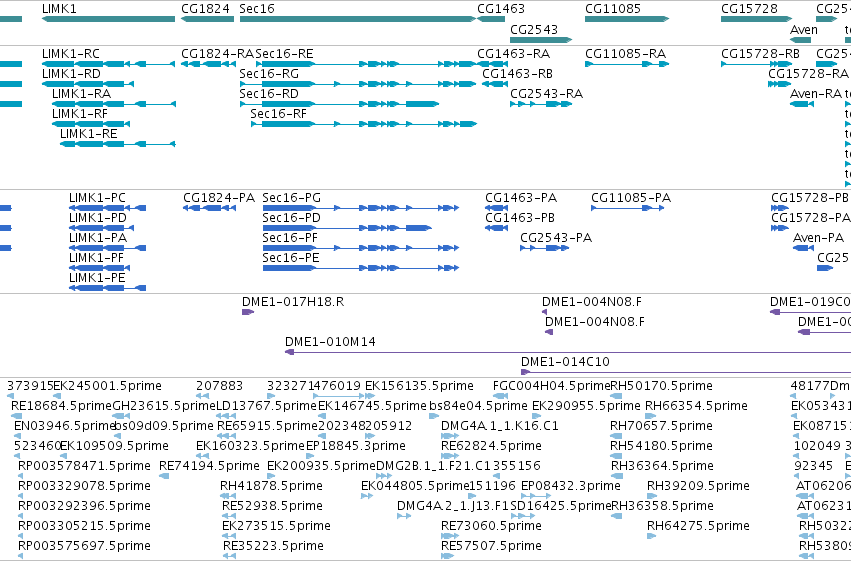851x561 pixels.
Task: Select protein LIMK1-PD
Action: pos(98,218)
